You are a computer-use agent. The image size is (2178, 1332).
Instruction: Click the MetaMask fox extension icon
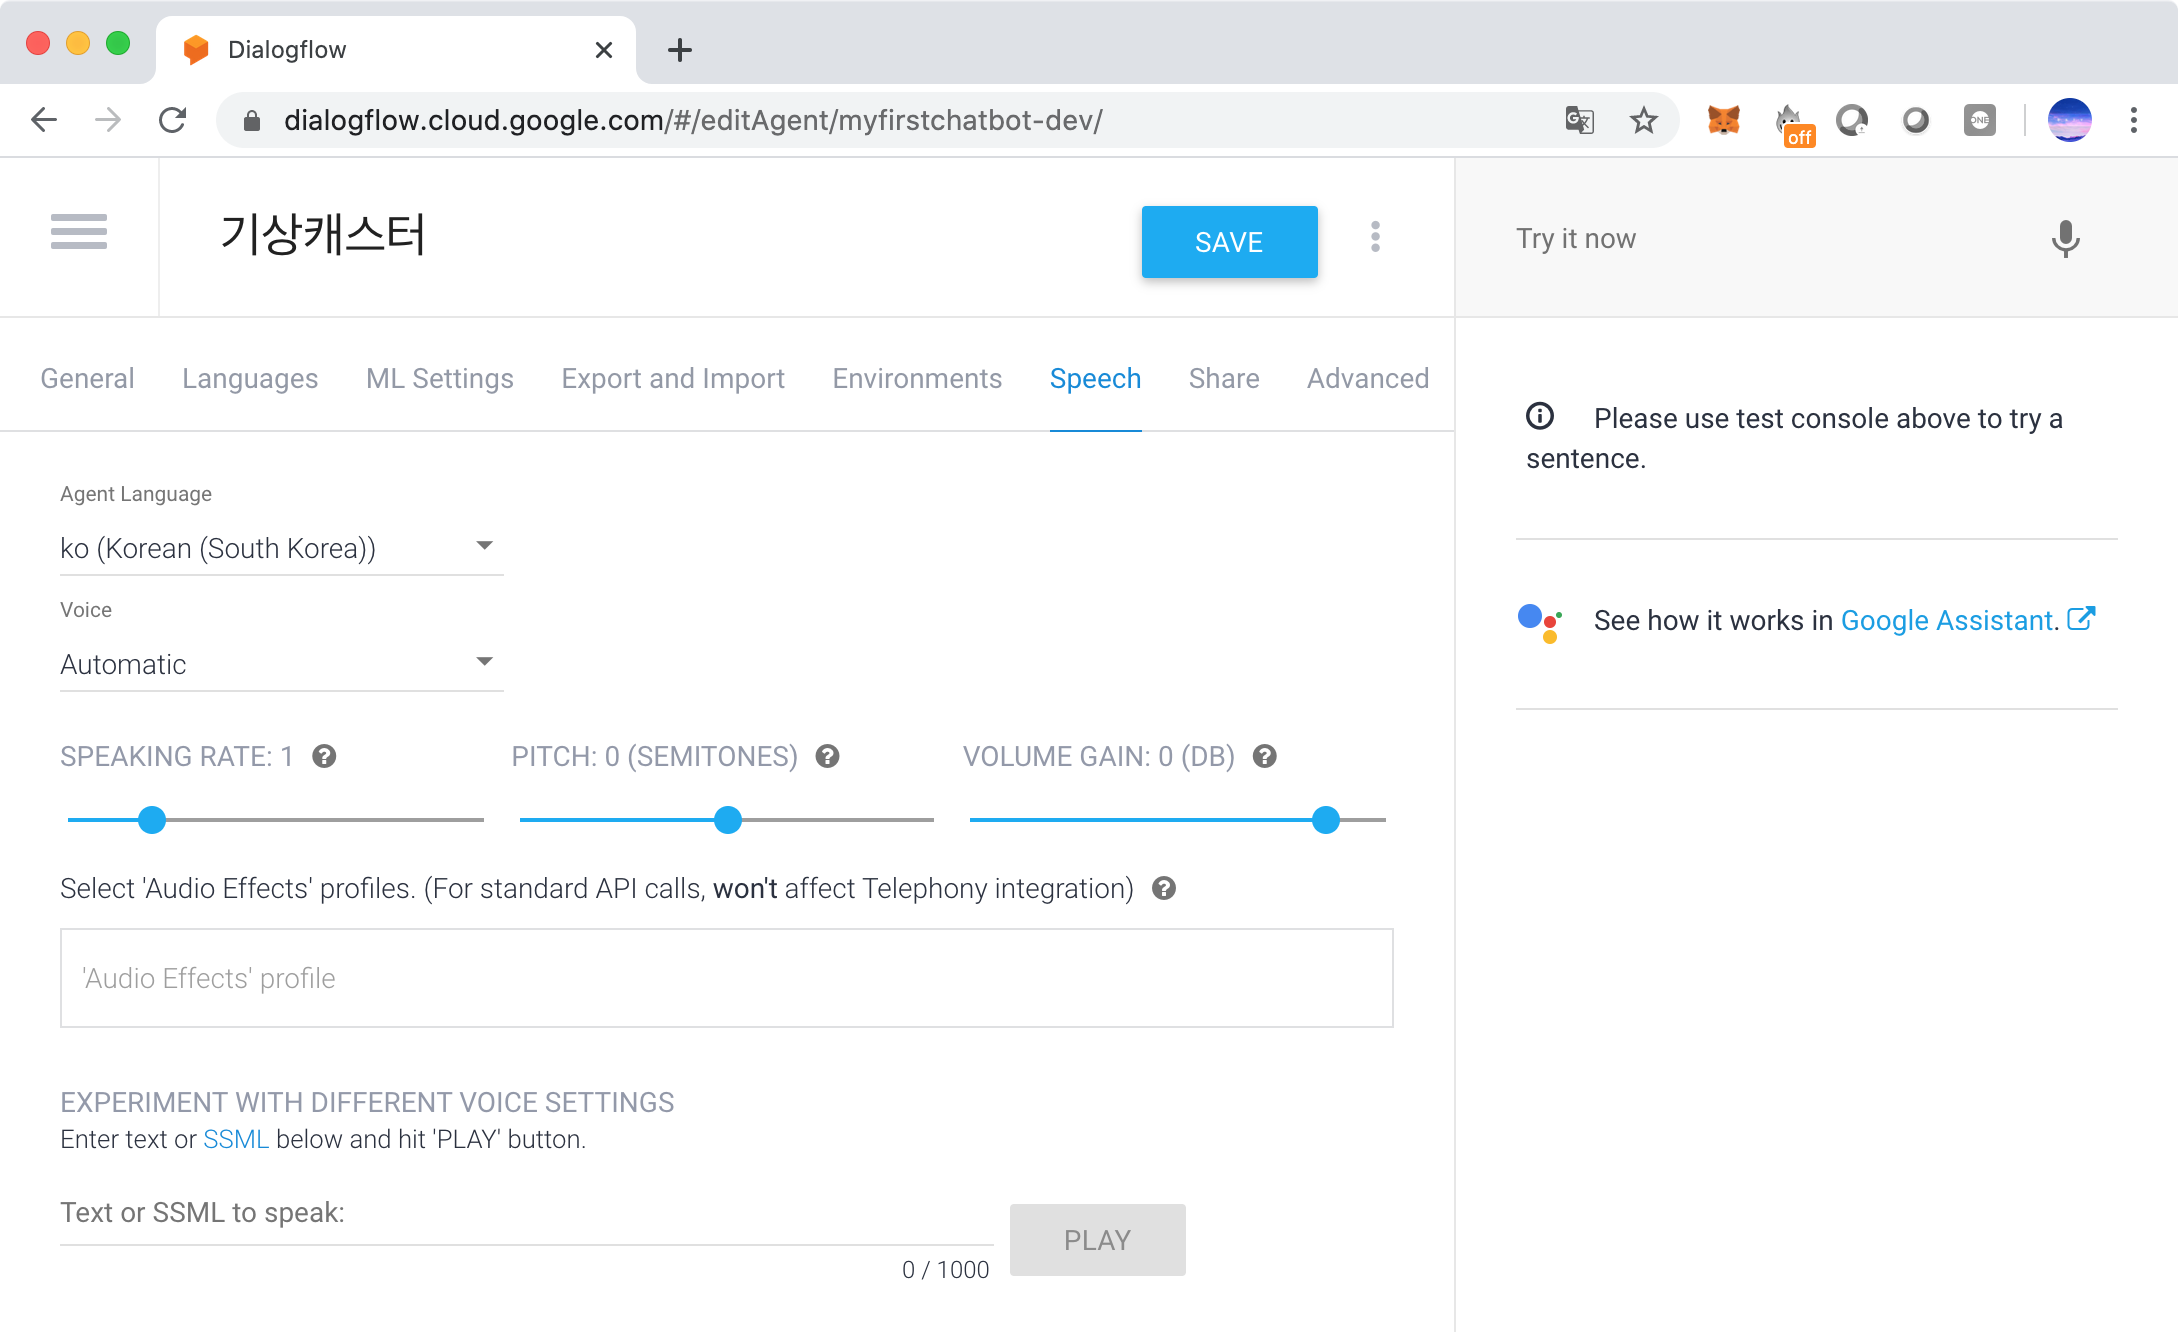1723,121
